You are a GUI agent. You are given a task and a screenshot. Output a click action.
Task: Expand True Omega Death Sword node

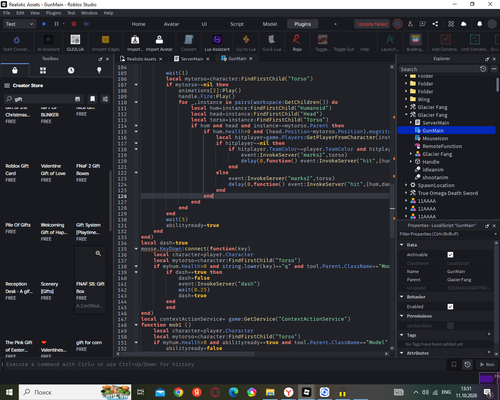406,192
